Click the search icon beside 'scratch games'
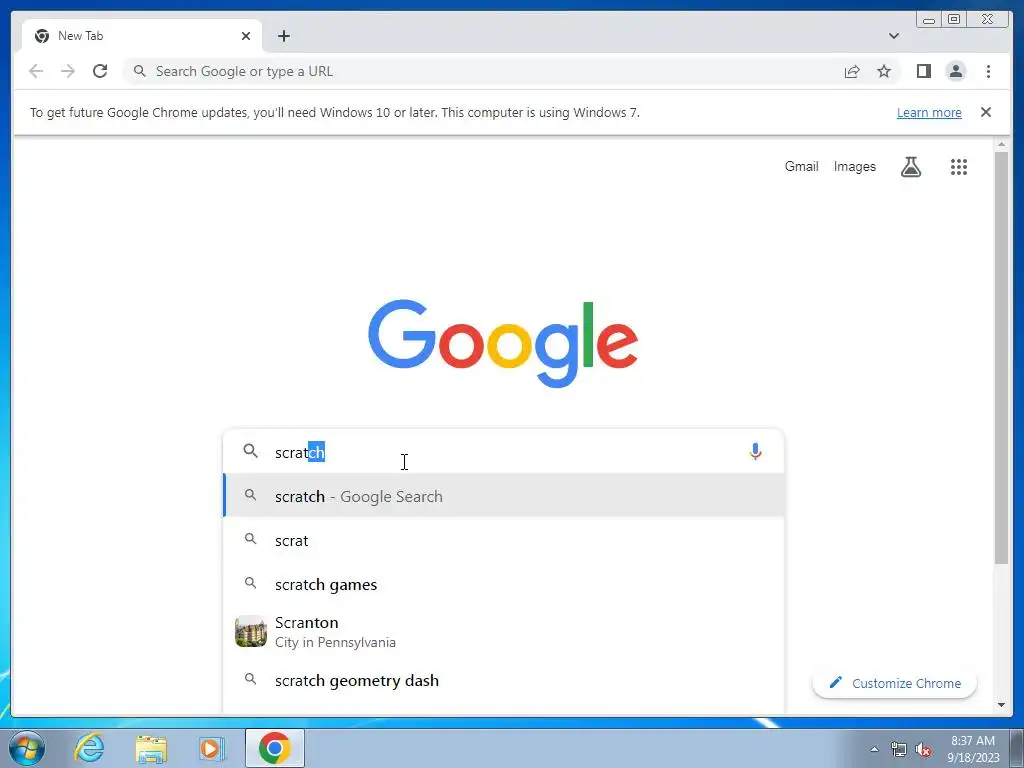This screenshot has height=768, width=1024. 250,583
